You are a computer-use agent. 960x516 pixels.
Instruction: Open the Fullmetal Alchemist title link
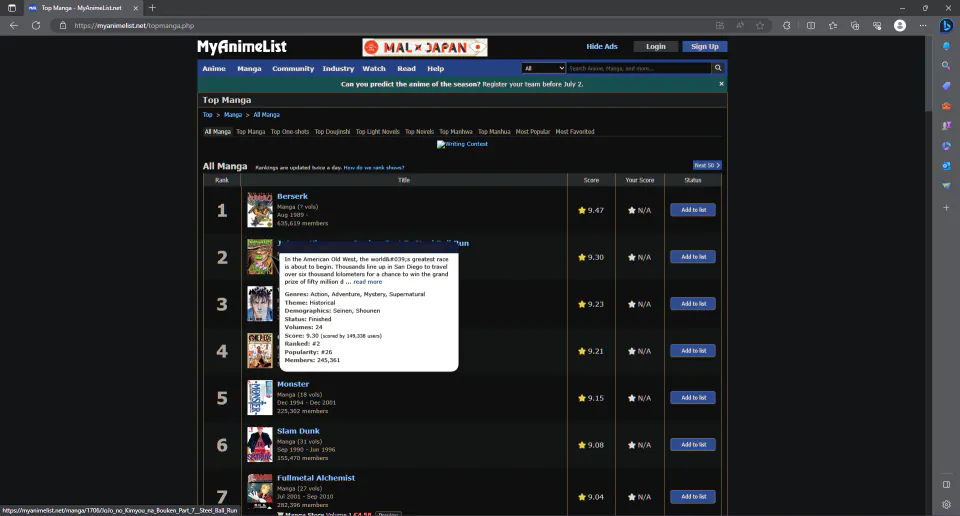click(x=316, y=478)
